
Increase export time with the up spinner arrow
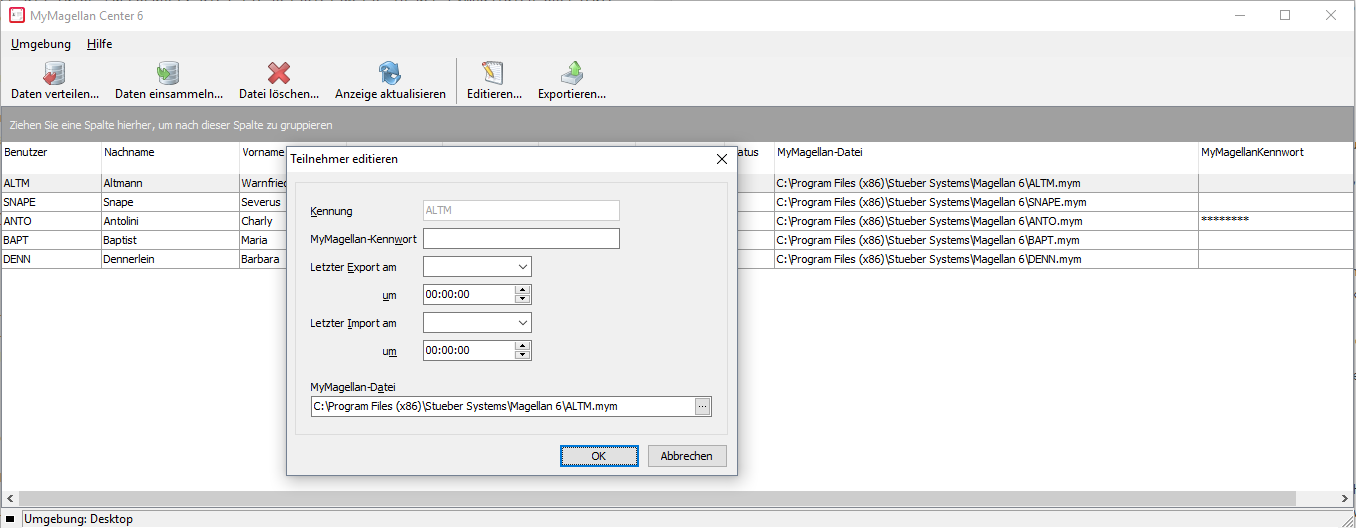(x=522, y=290)
